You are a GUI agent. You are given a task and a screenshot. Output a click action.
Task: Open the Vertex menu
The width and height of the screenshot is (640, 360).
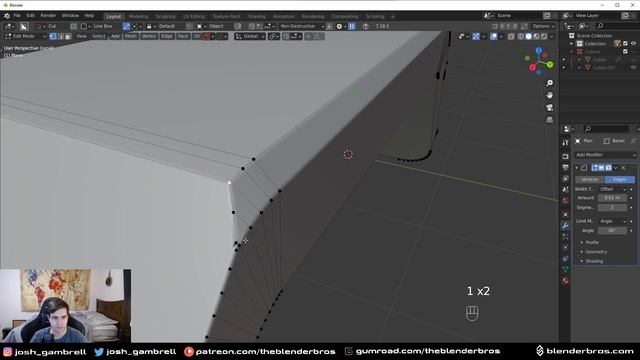pyautogui.click(x=149, y=36)
